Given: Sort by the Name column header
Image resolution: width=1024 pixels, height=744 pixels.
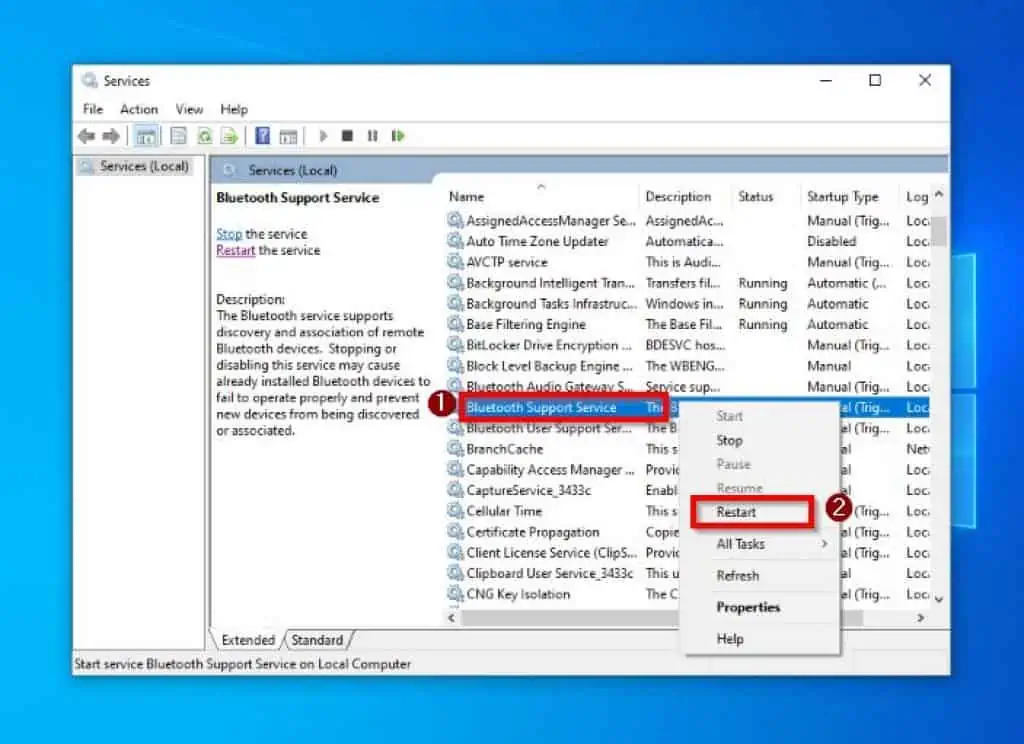Looking at the screenshot, I should [x=541, y=196].
